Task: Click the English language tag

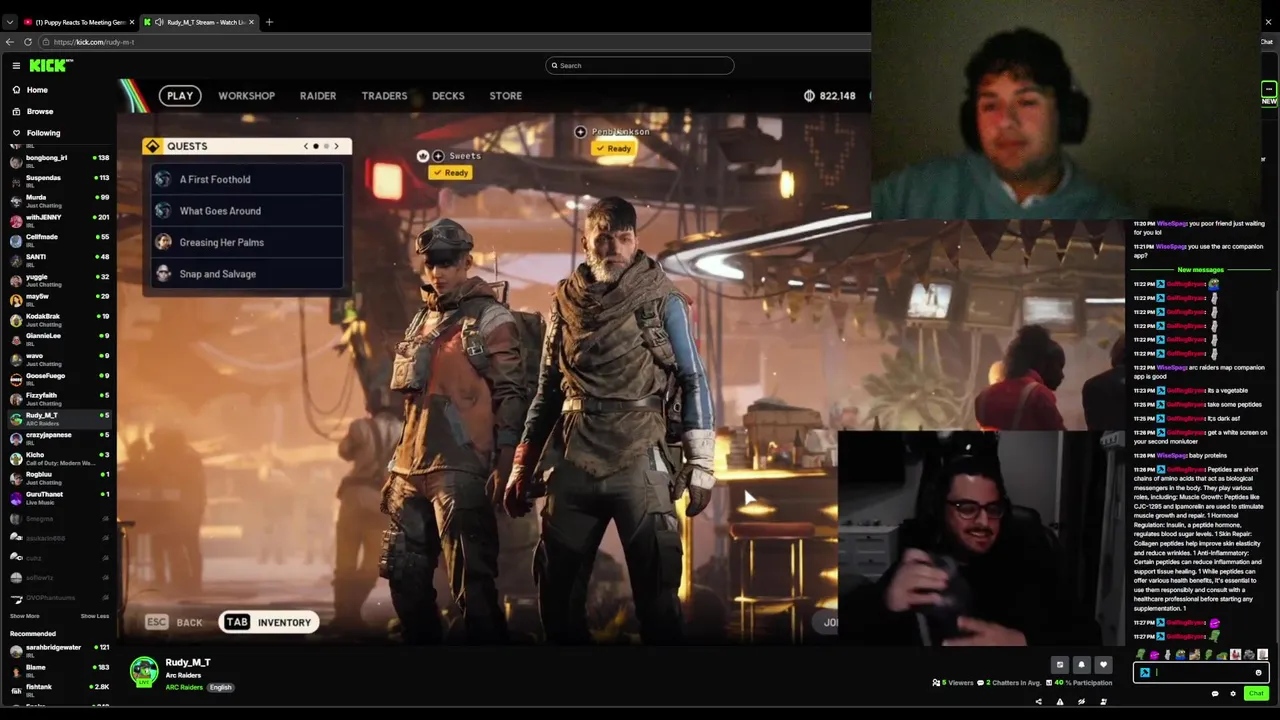Action: click(220, 687)
